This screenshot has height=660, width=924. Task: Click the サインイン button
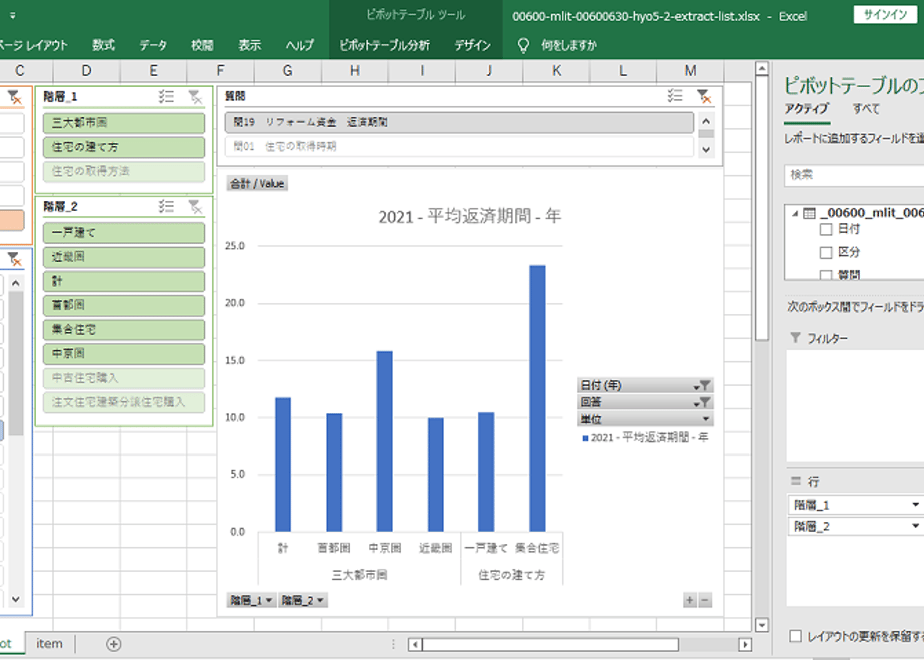[885, 15]
